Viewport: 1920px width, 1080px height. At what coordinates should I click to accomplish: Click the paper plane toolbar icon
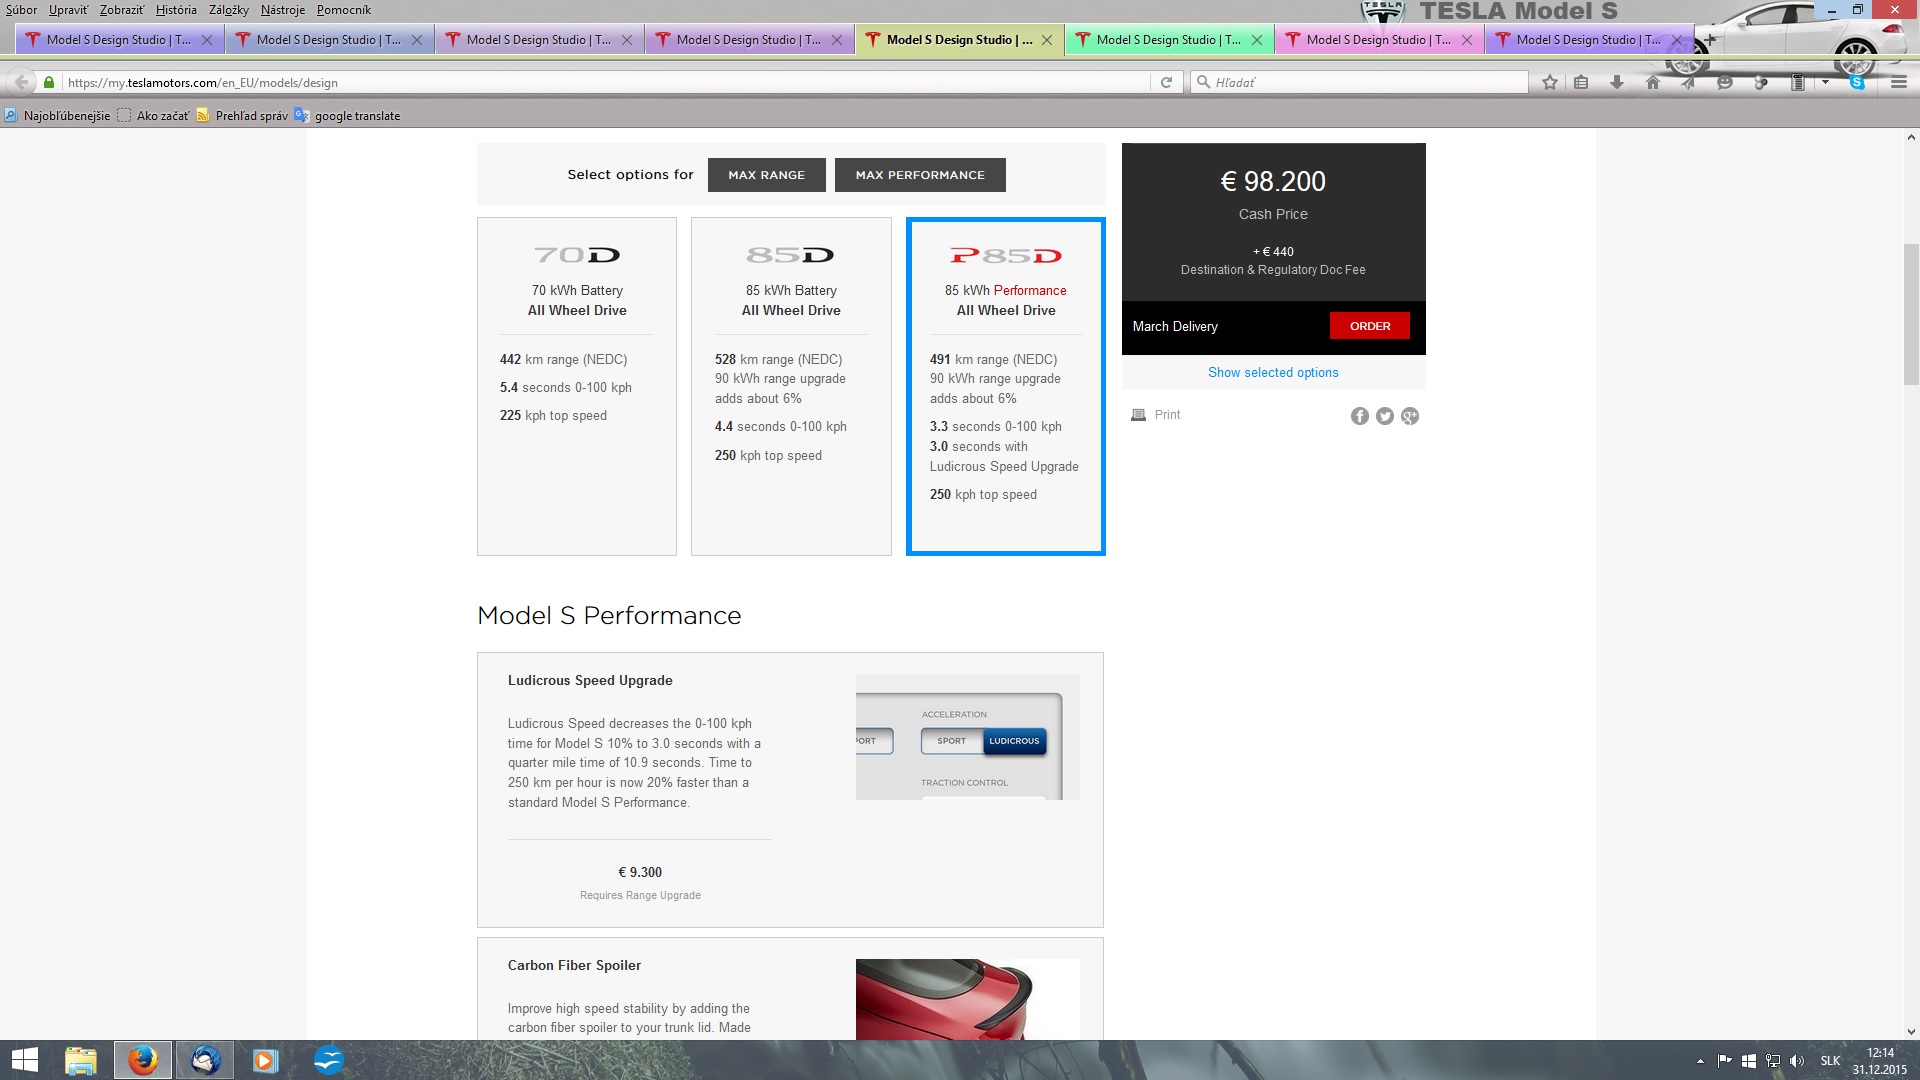pyautogui.click(x=1689, y=82)
